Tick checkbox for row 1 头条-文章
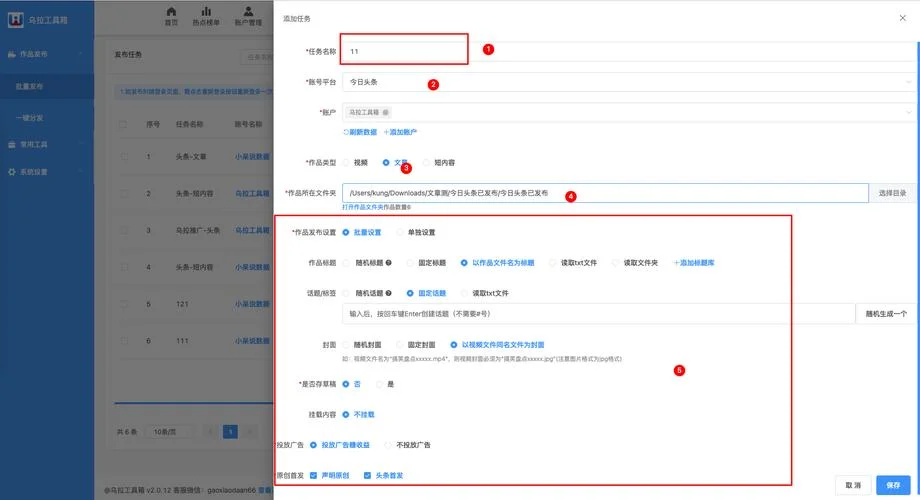920x500 pixels. 123,157
